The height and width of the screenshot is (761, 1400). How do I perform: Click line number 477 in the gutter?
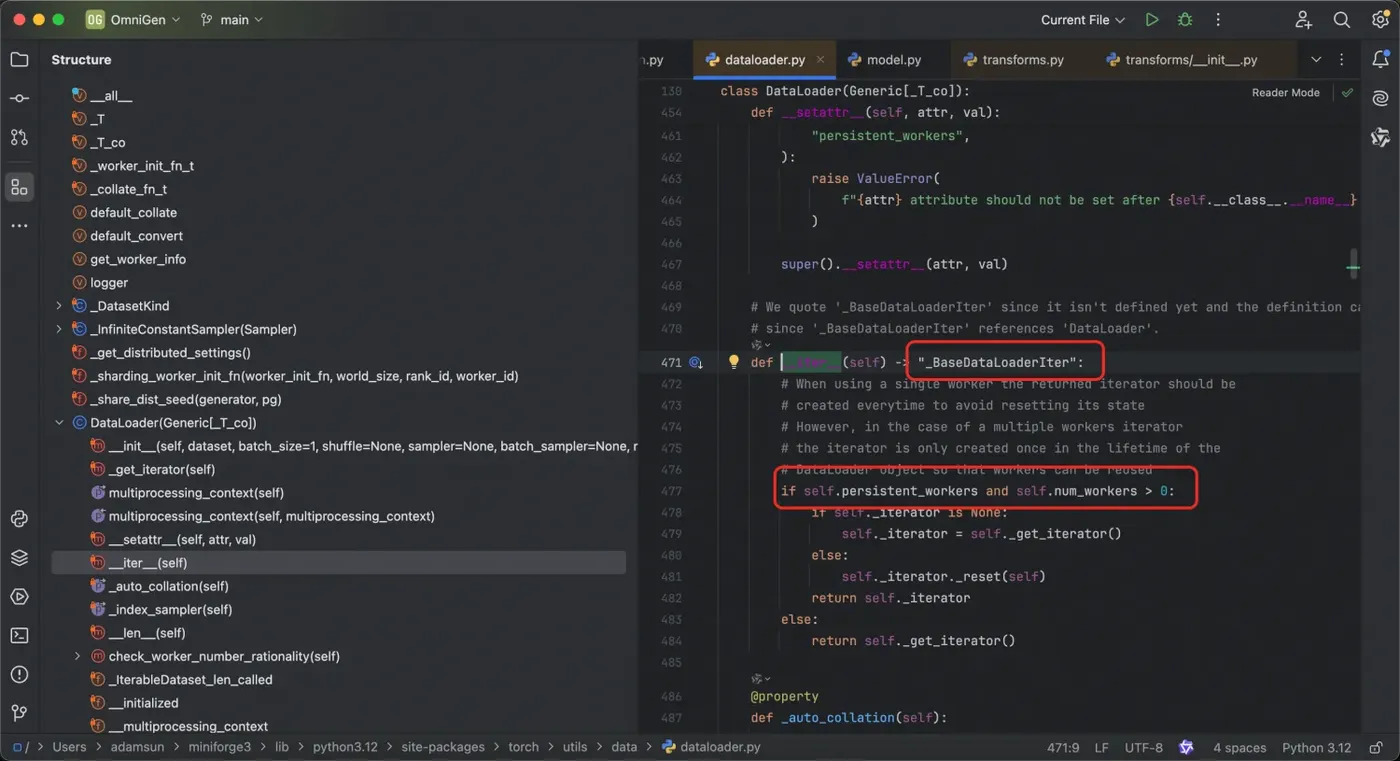pyautogui.click(x=671, y=491)
